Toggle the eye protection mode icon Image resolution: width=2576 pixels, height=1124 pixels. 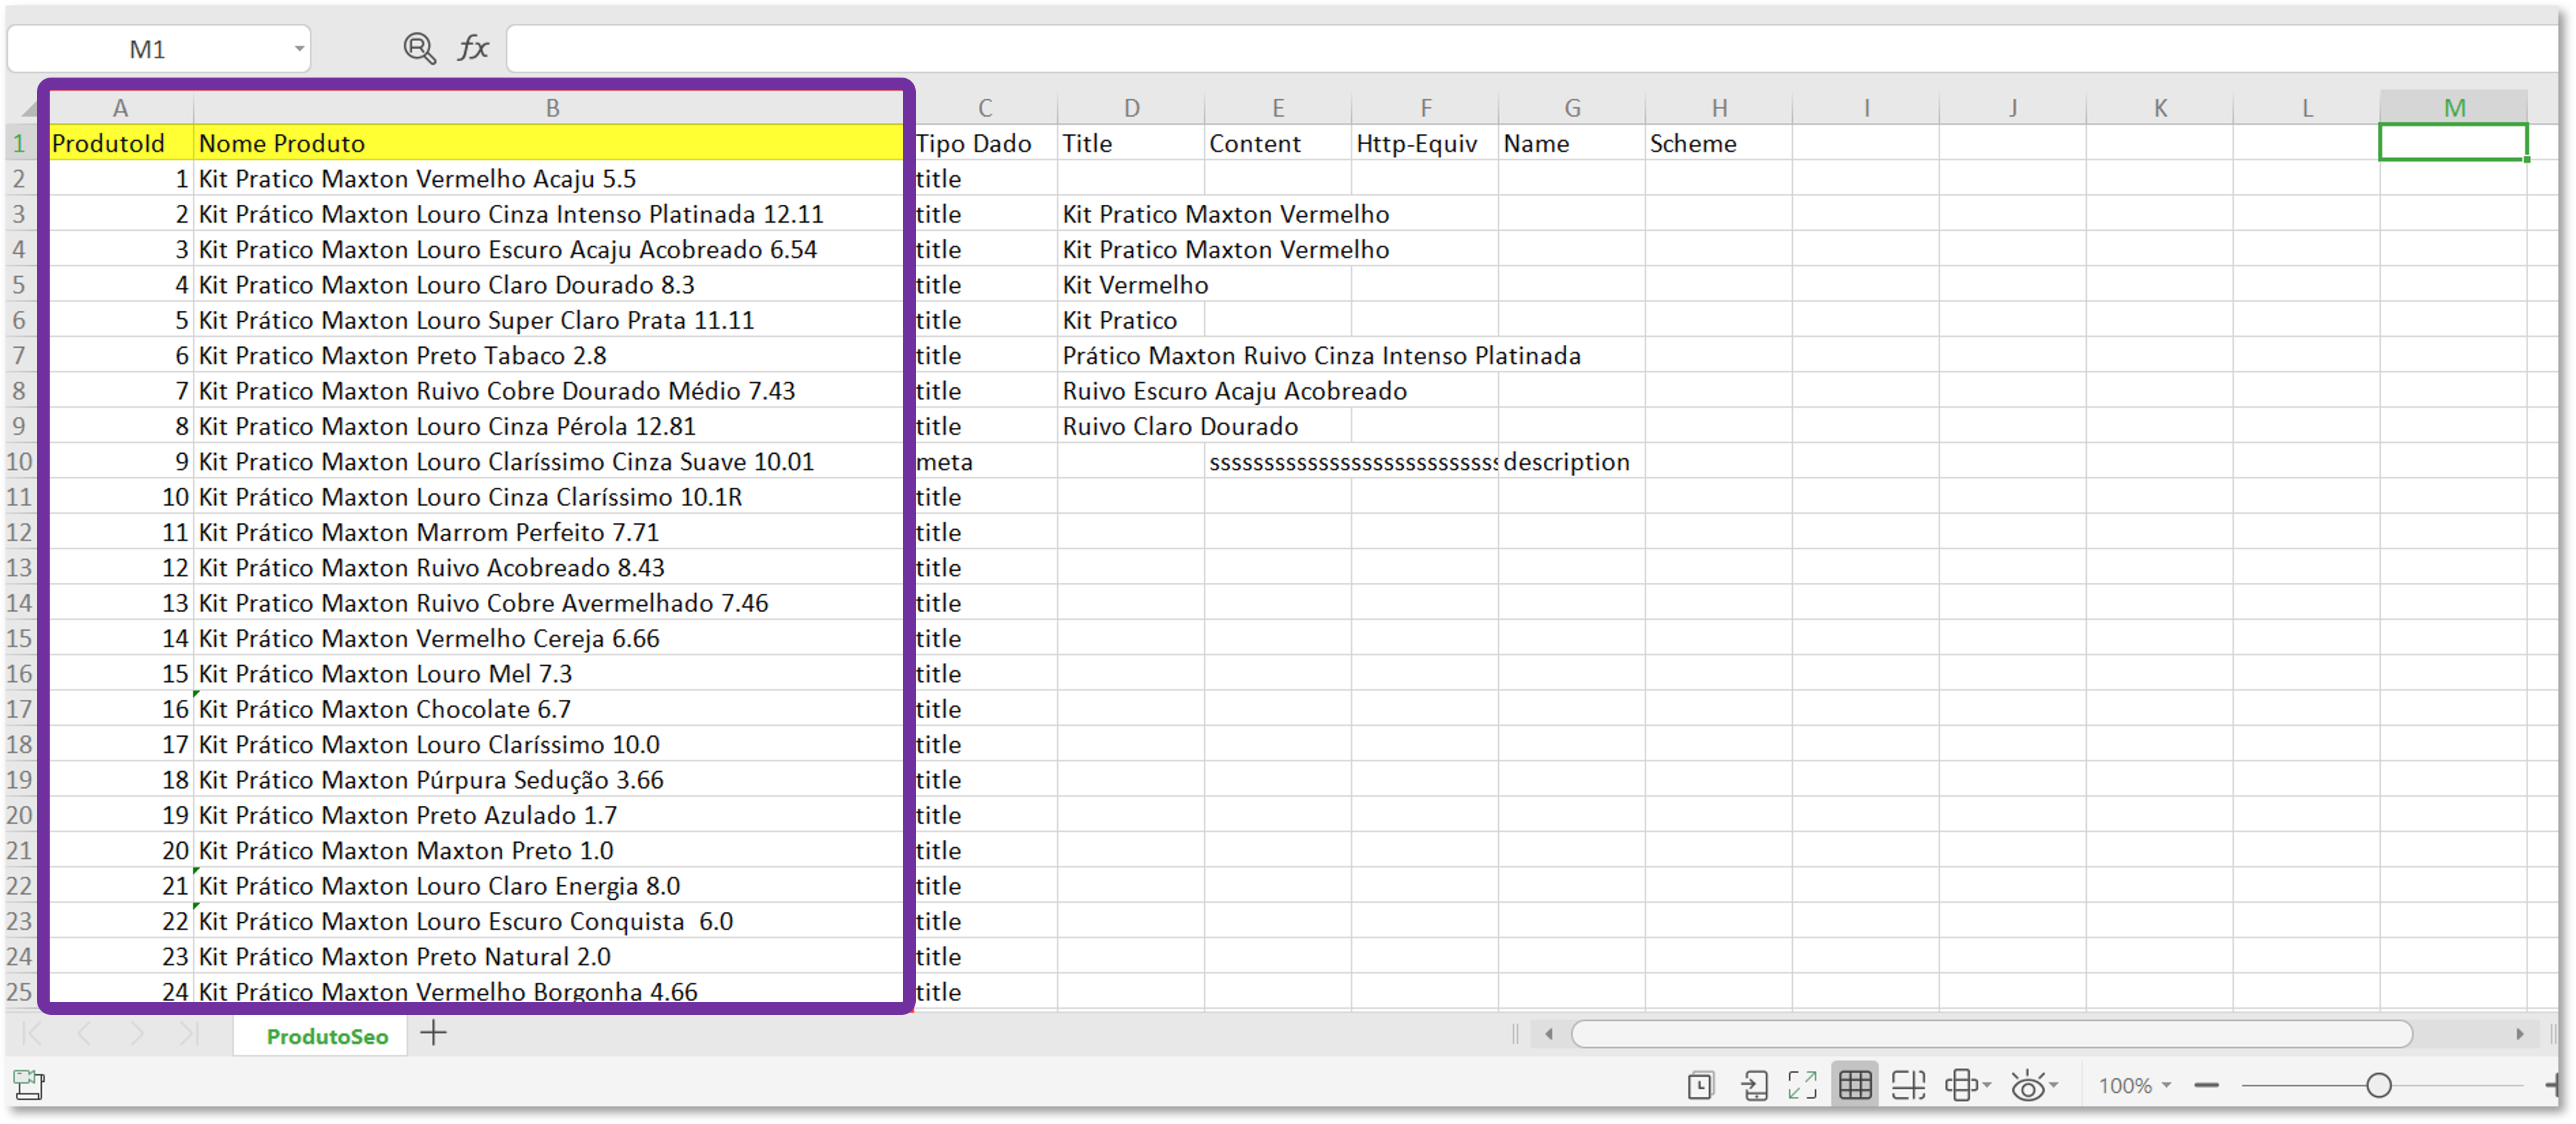click(2027, 1085)
